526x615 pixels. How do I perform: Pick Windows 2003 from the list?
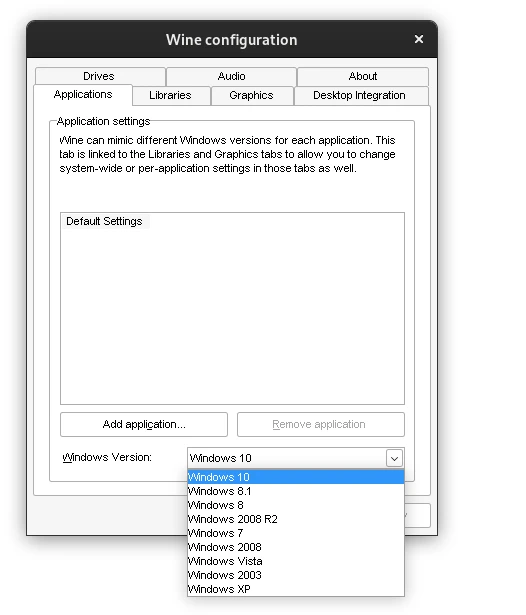(x=296, y=575)
